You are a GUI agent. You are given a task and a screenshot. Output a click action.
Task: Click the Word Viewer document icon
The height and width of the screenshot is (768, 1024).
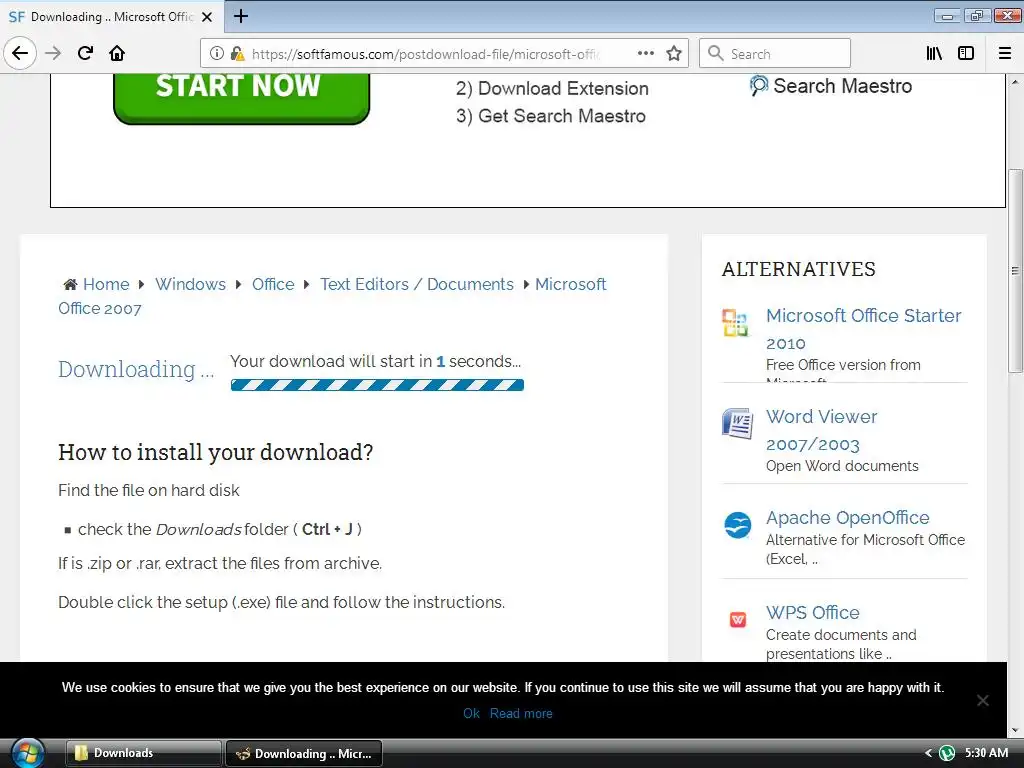click(737, 423)
